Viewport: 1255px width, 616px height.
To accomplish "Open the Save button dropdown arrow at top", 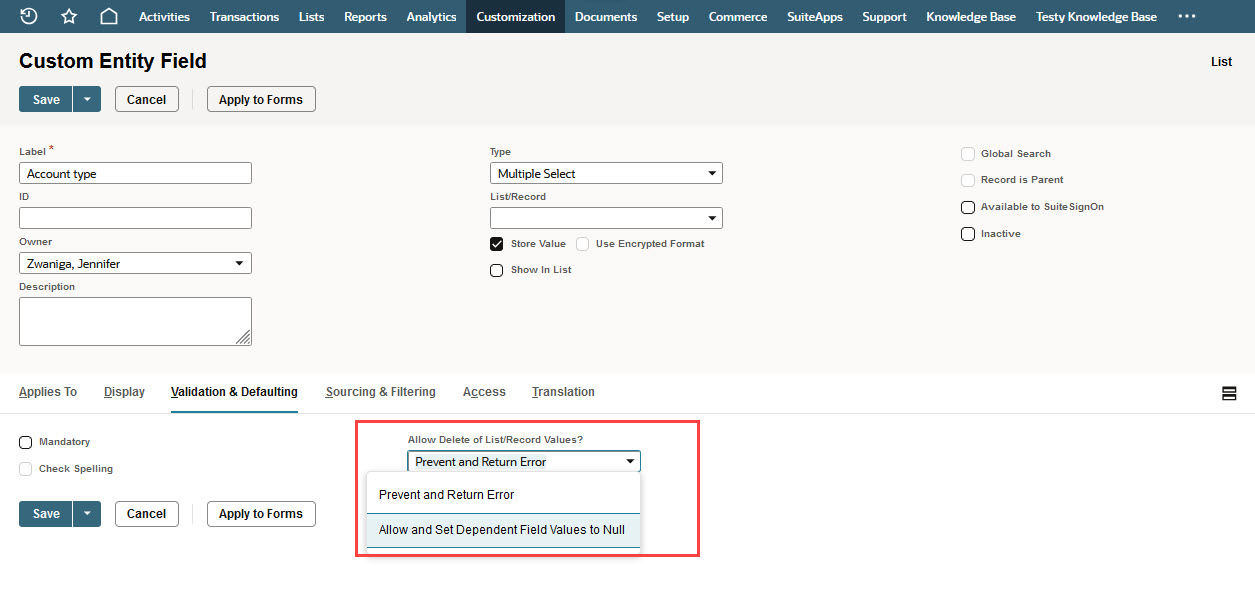I will coord(86,99).
